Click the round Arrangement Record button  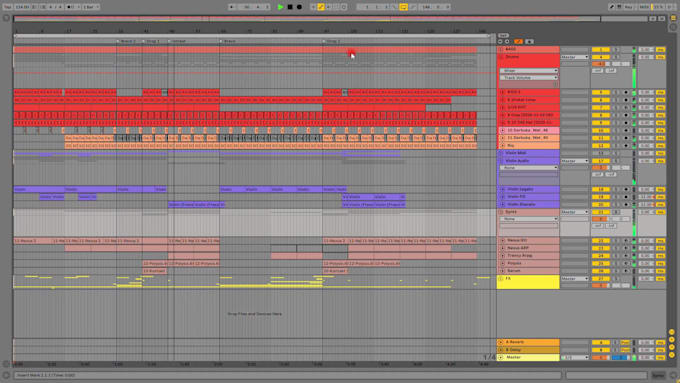coord(299,7)
